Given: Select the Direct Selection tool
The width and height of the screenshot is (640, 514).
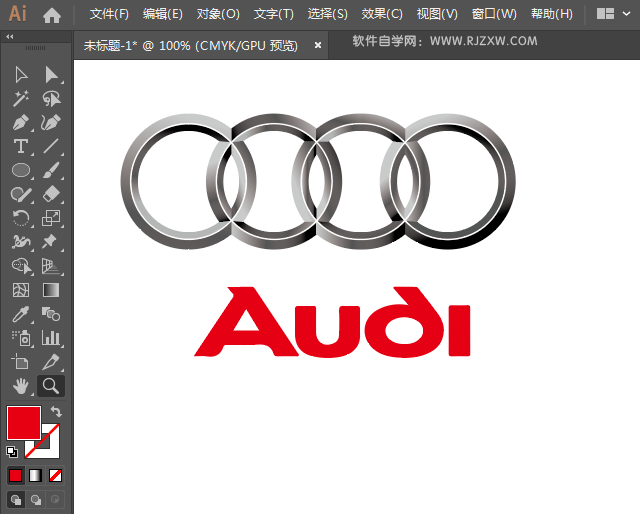Looking at the screenshot, I should [x=51, y=75].
